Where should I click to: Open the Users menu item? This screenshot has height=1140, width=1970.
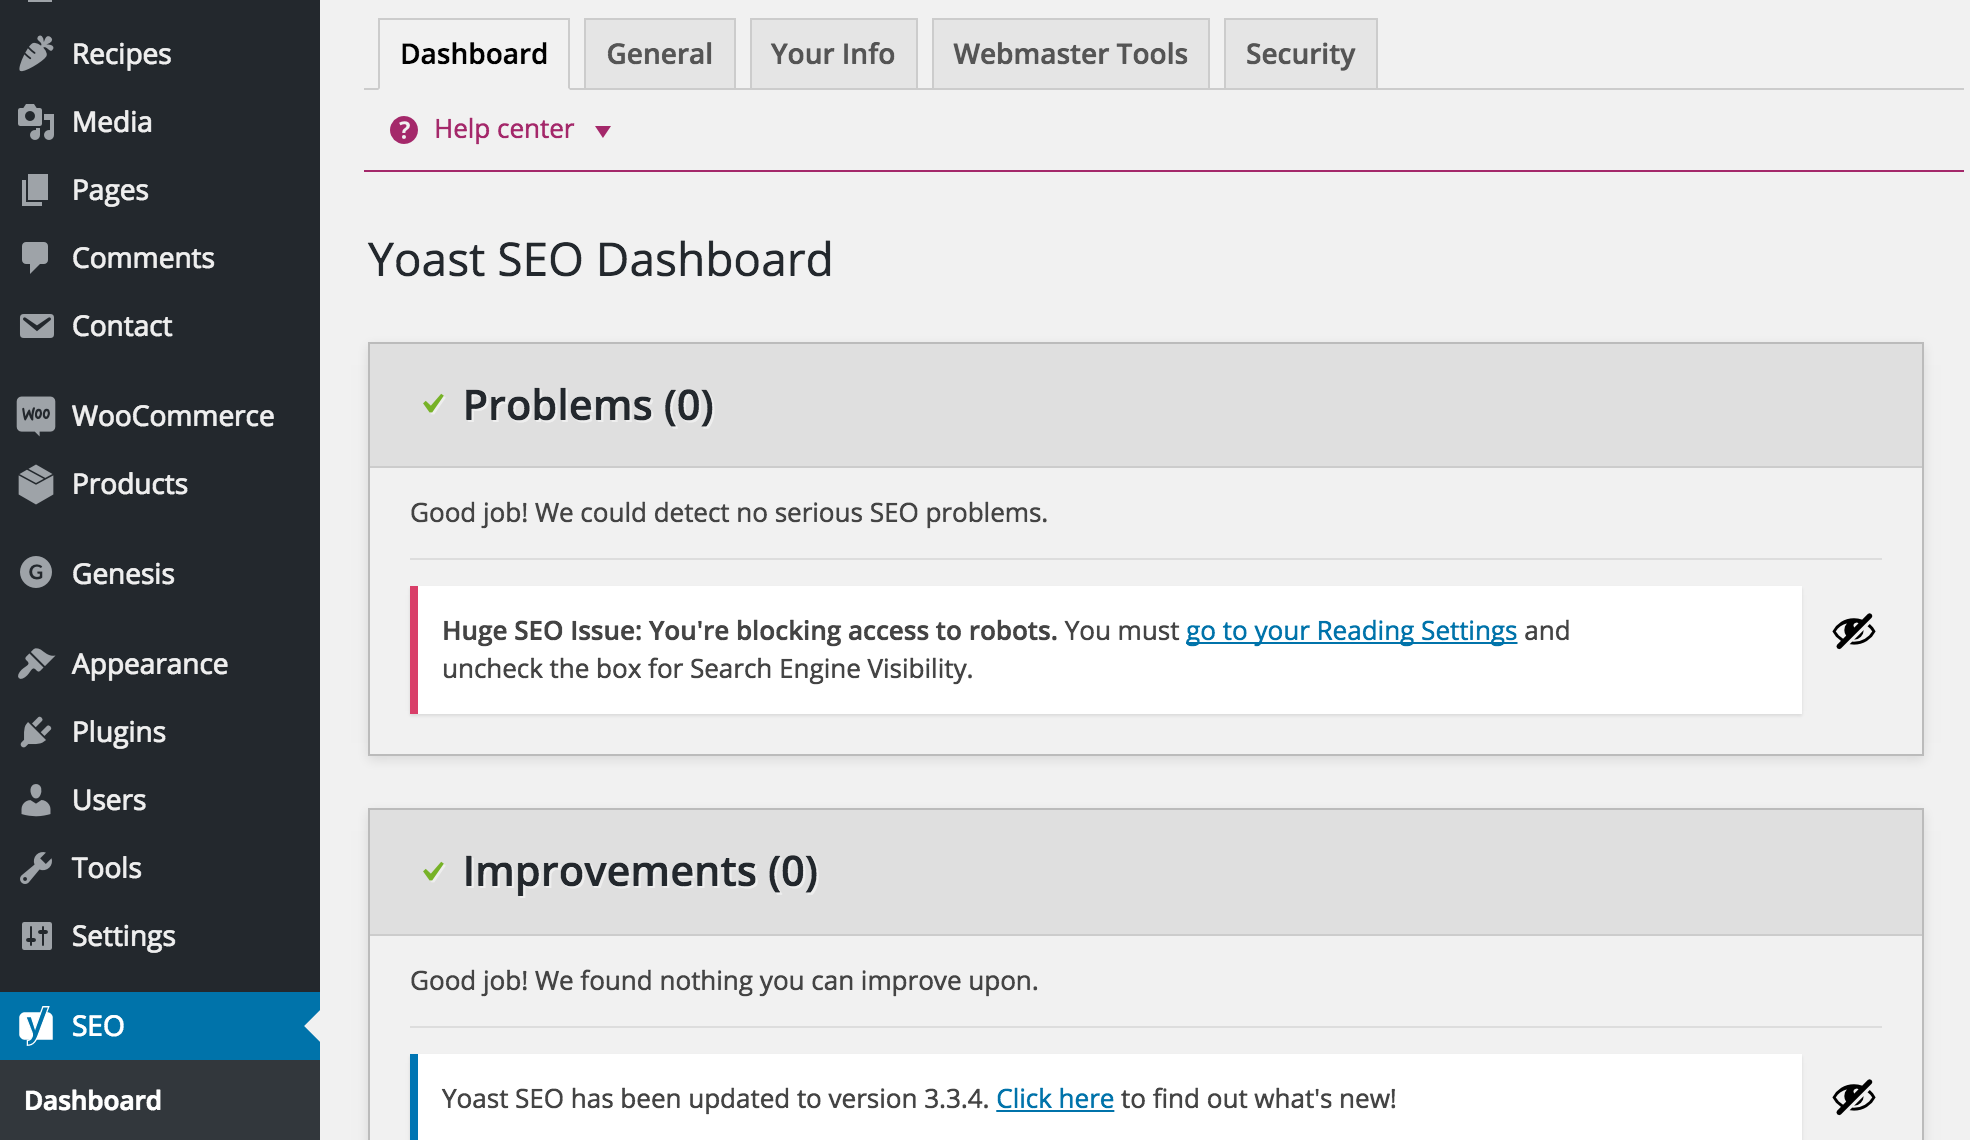pos(160,800)
